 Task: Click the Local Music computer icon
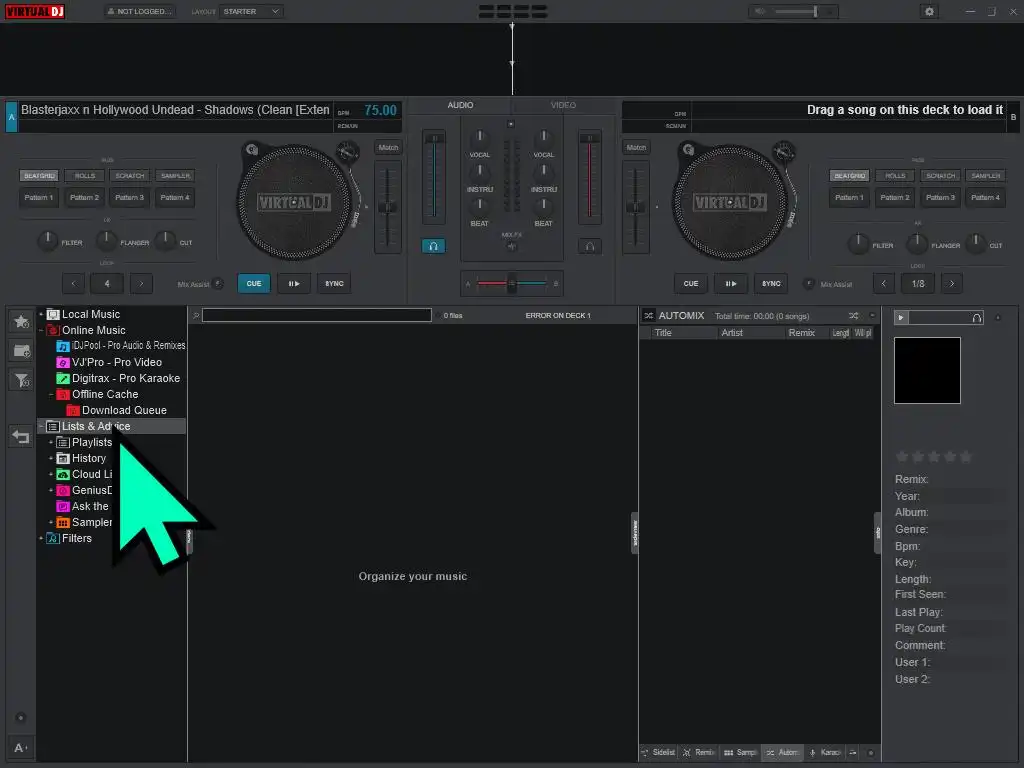pos(54,314)
